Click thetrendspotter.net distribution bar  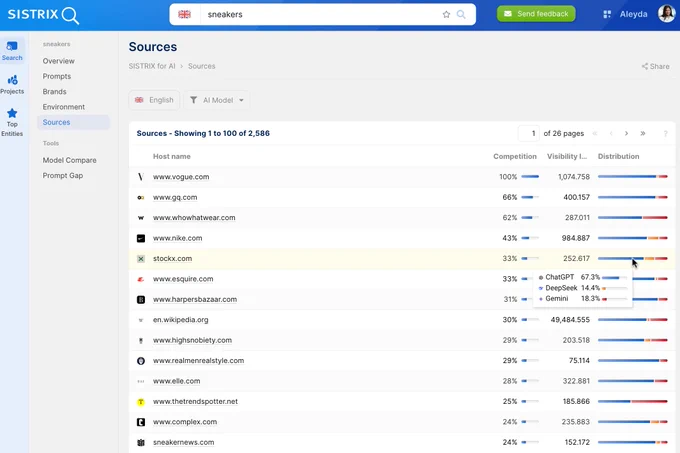coord(632,402)
